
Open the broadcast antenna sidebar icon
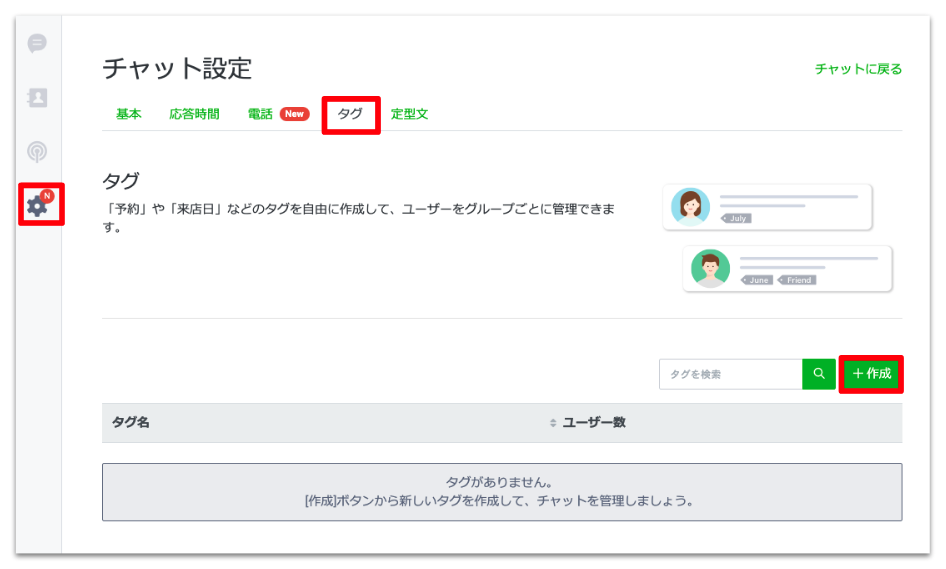click(37, 151)
